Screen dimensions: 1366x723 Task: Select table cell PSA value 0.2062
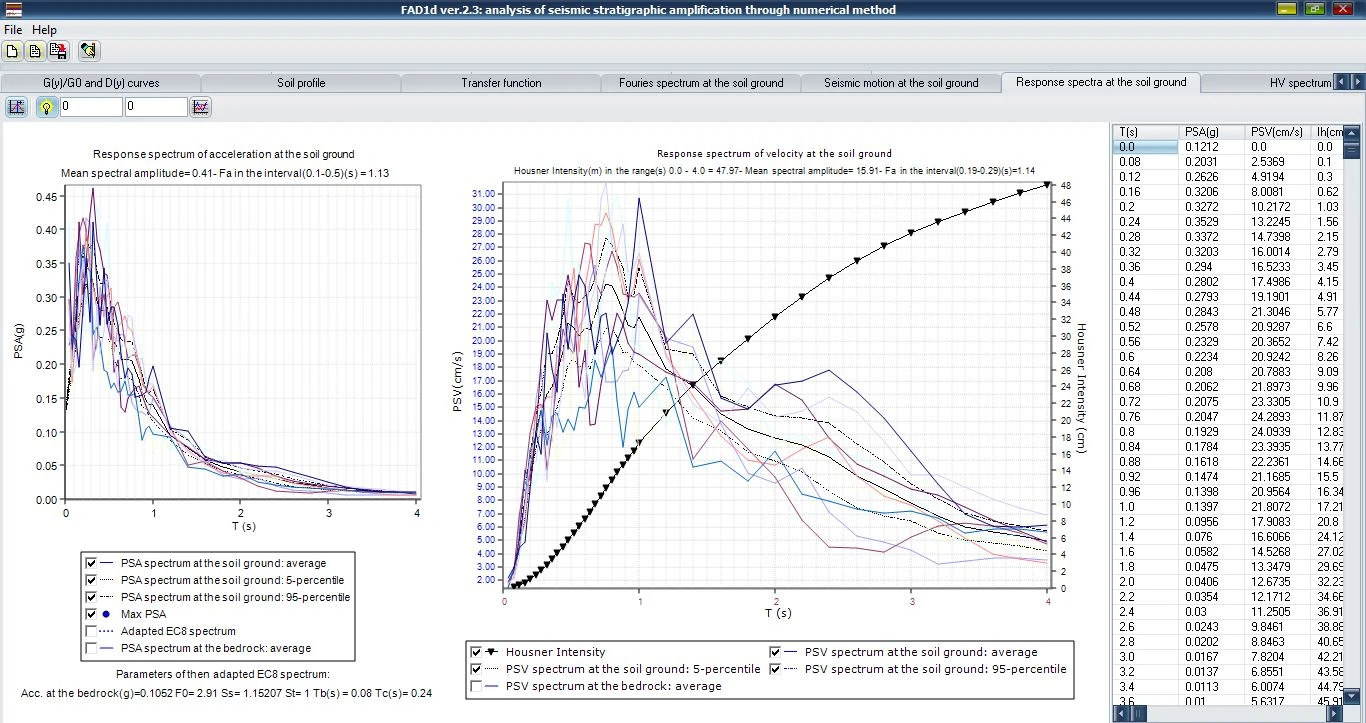[x=1213, y=386]
